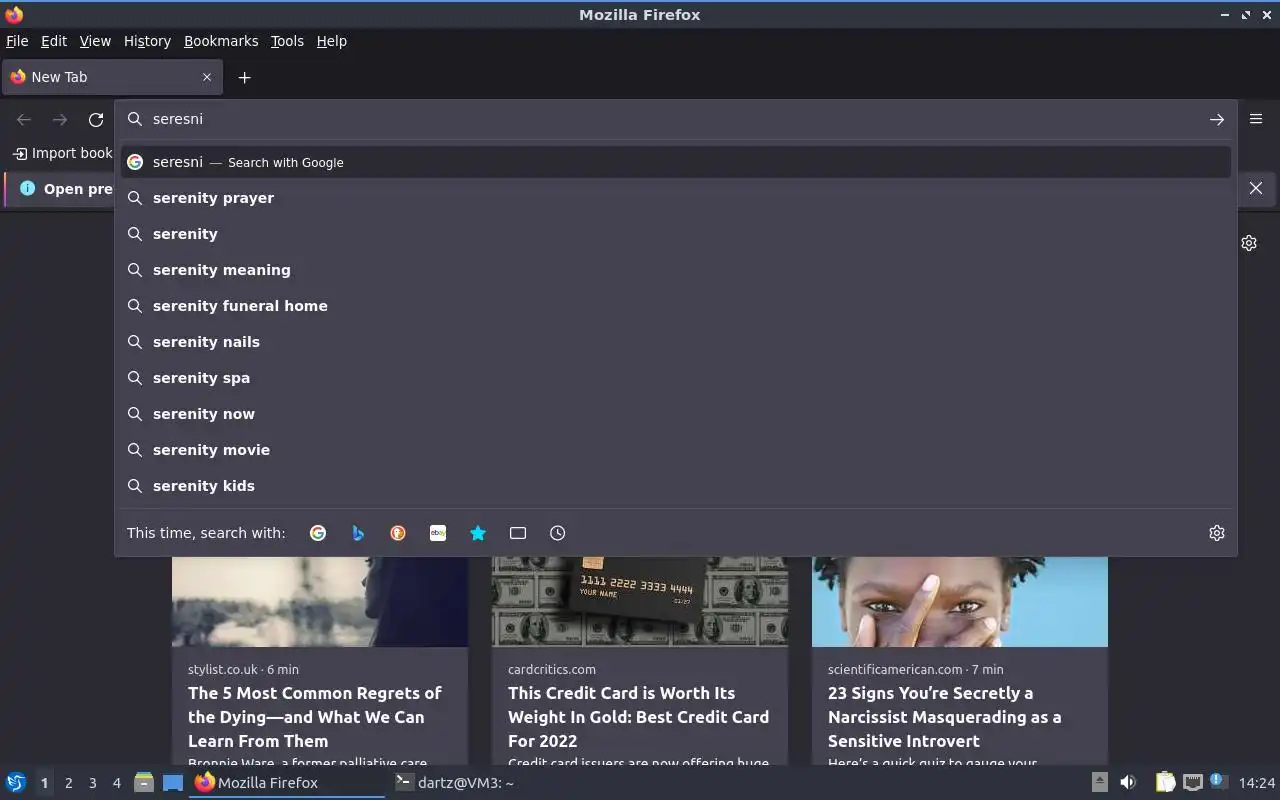Image resolution: width=1280 pixels, height=800 pixels.
Task: Open the View menu
Action: tap(95, 41)
